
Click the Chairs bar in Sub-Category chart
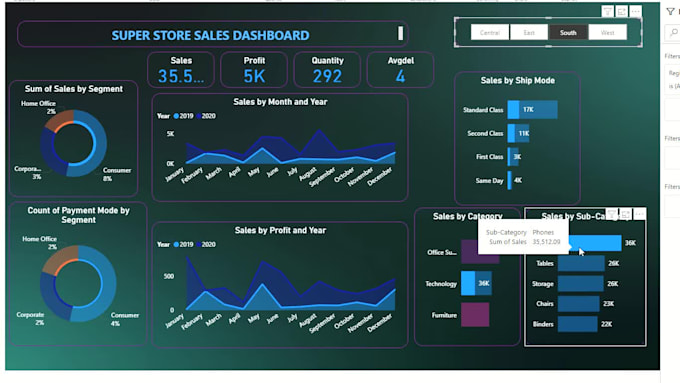[x=579, y=304]
